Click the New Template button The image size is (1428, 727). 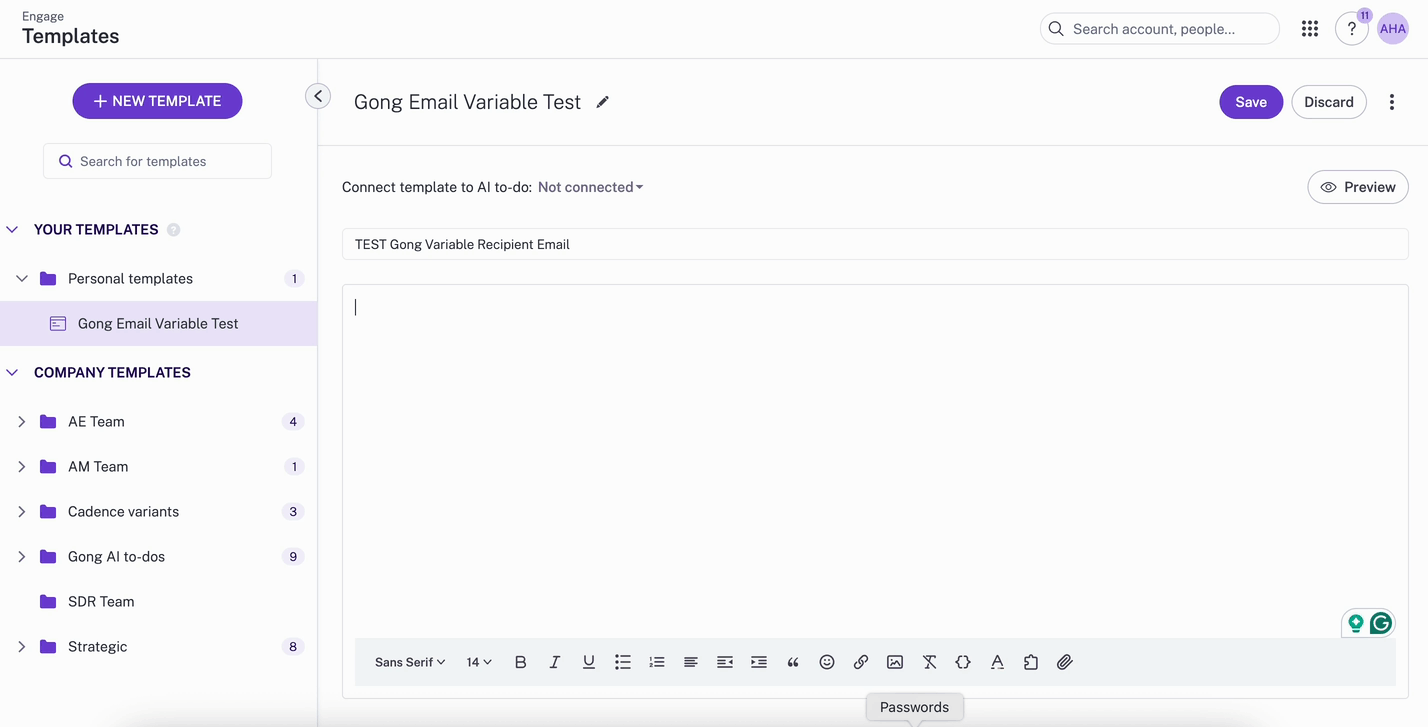coord(157,101)
